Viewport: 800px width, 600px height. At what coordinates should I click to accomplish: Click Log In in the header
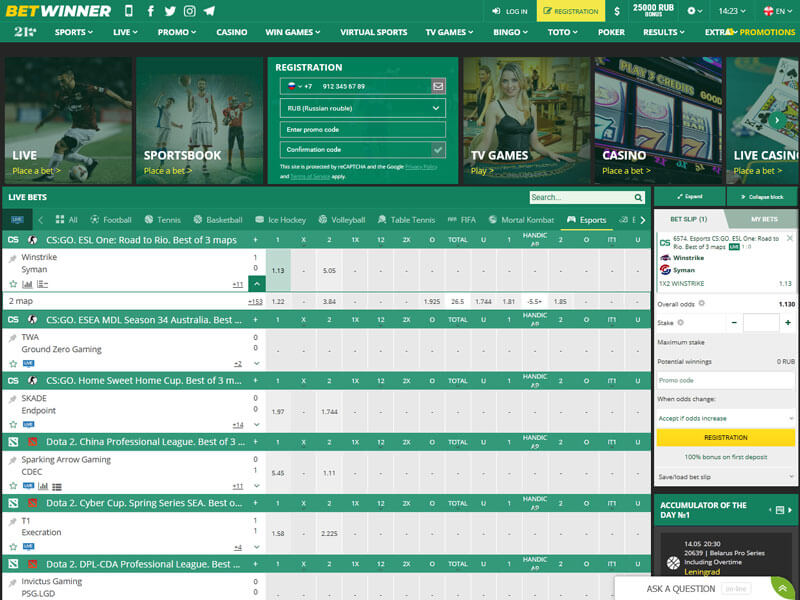pyautogui.click(x=510, y=11)
